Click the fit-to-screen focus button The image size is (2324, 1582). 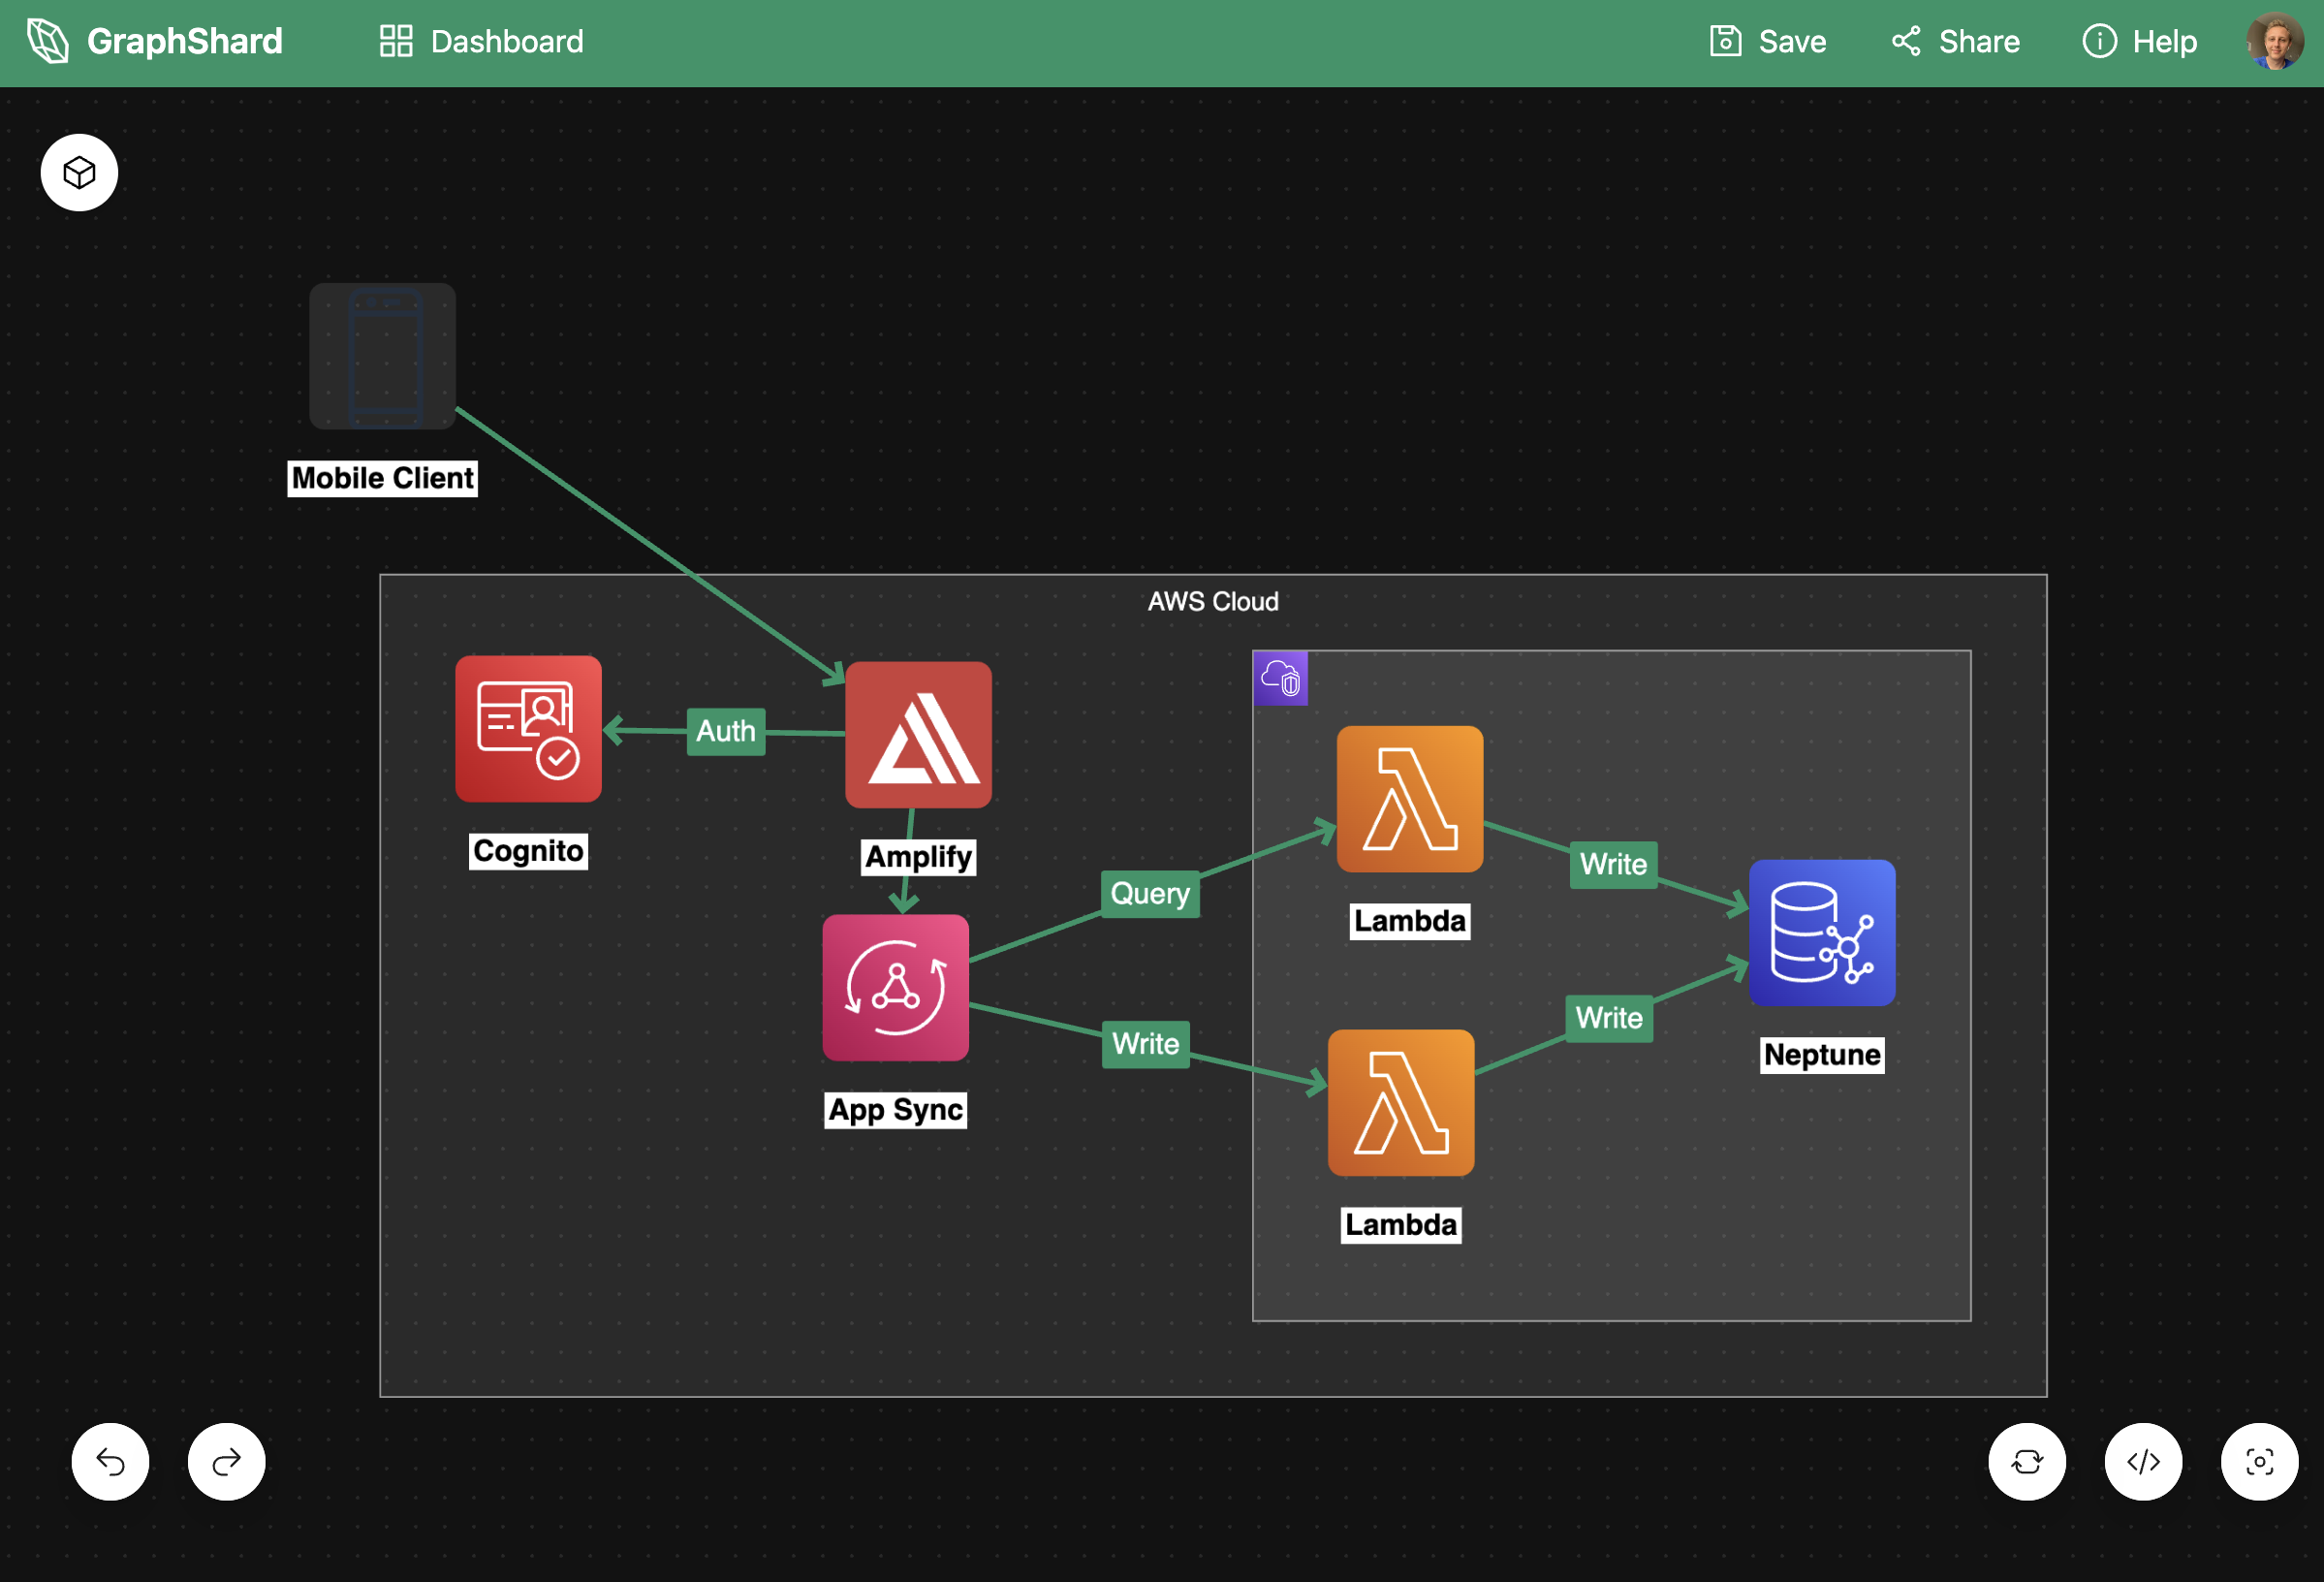point(2259,1462)
